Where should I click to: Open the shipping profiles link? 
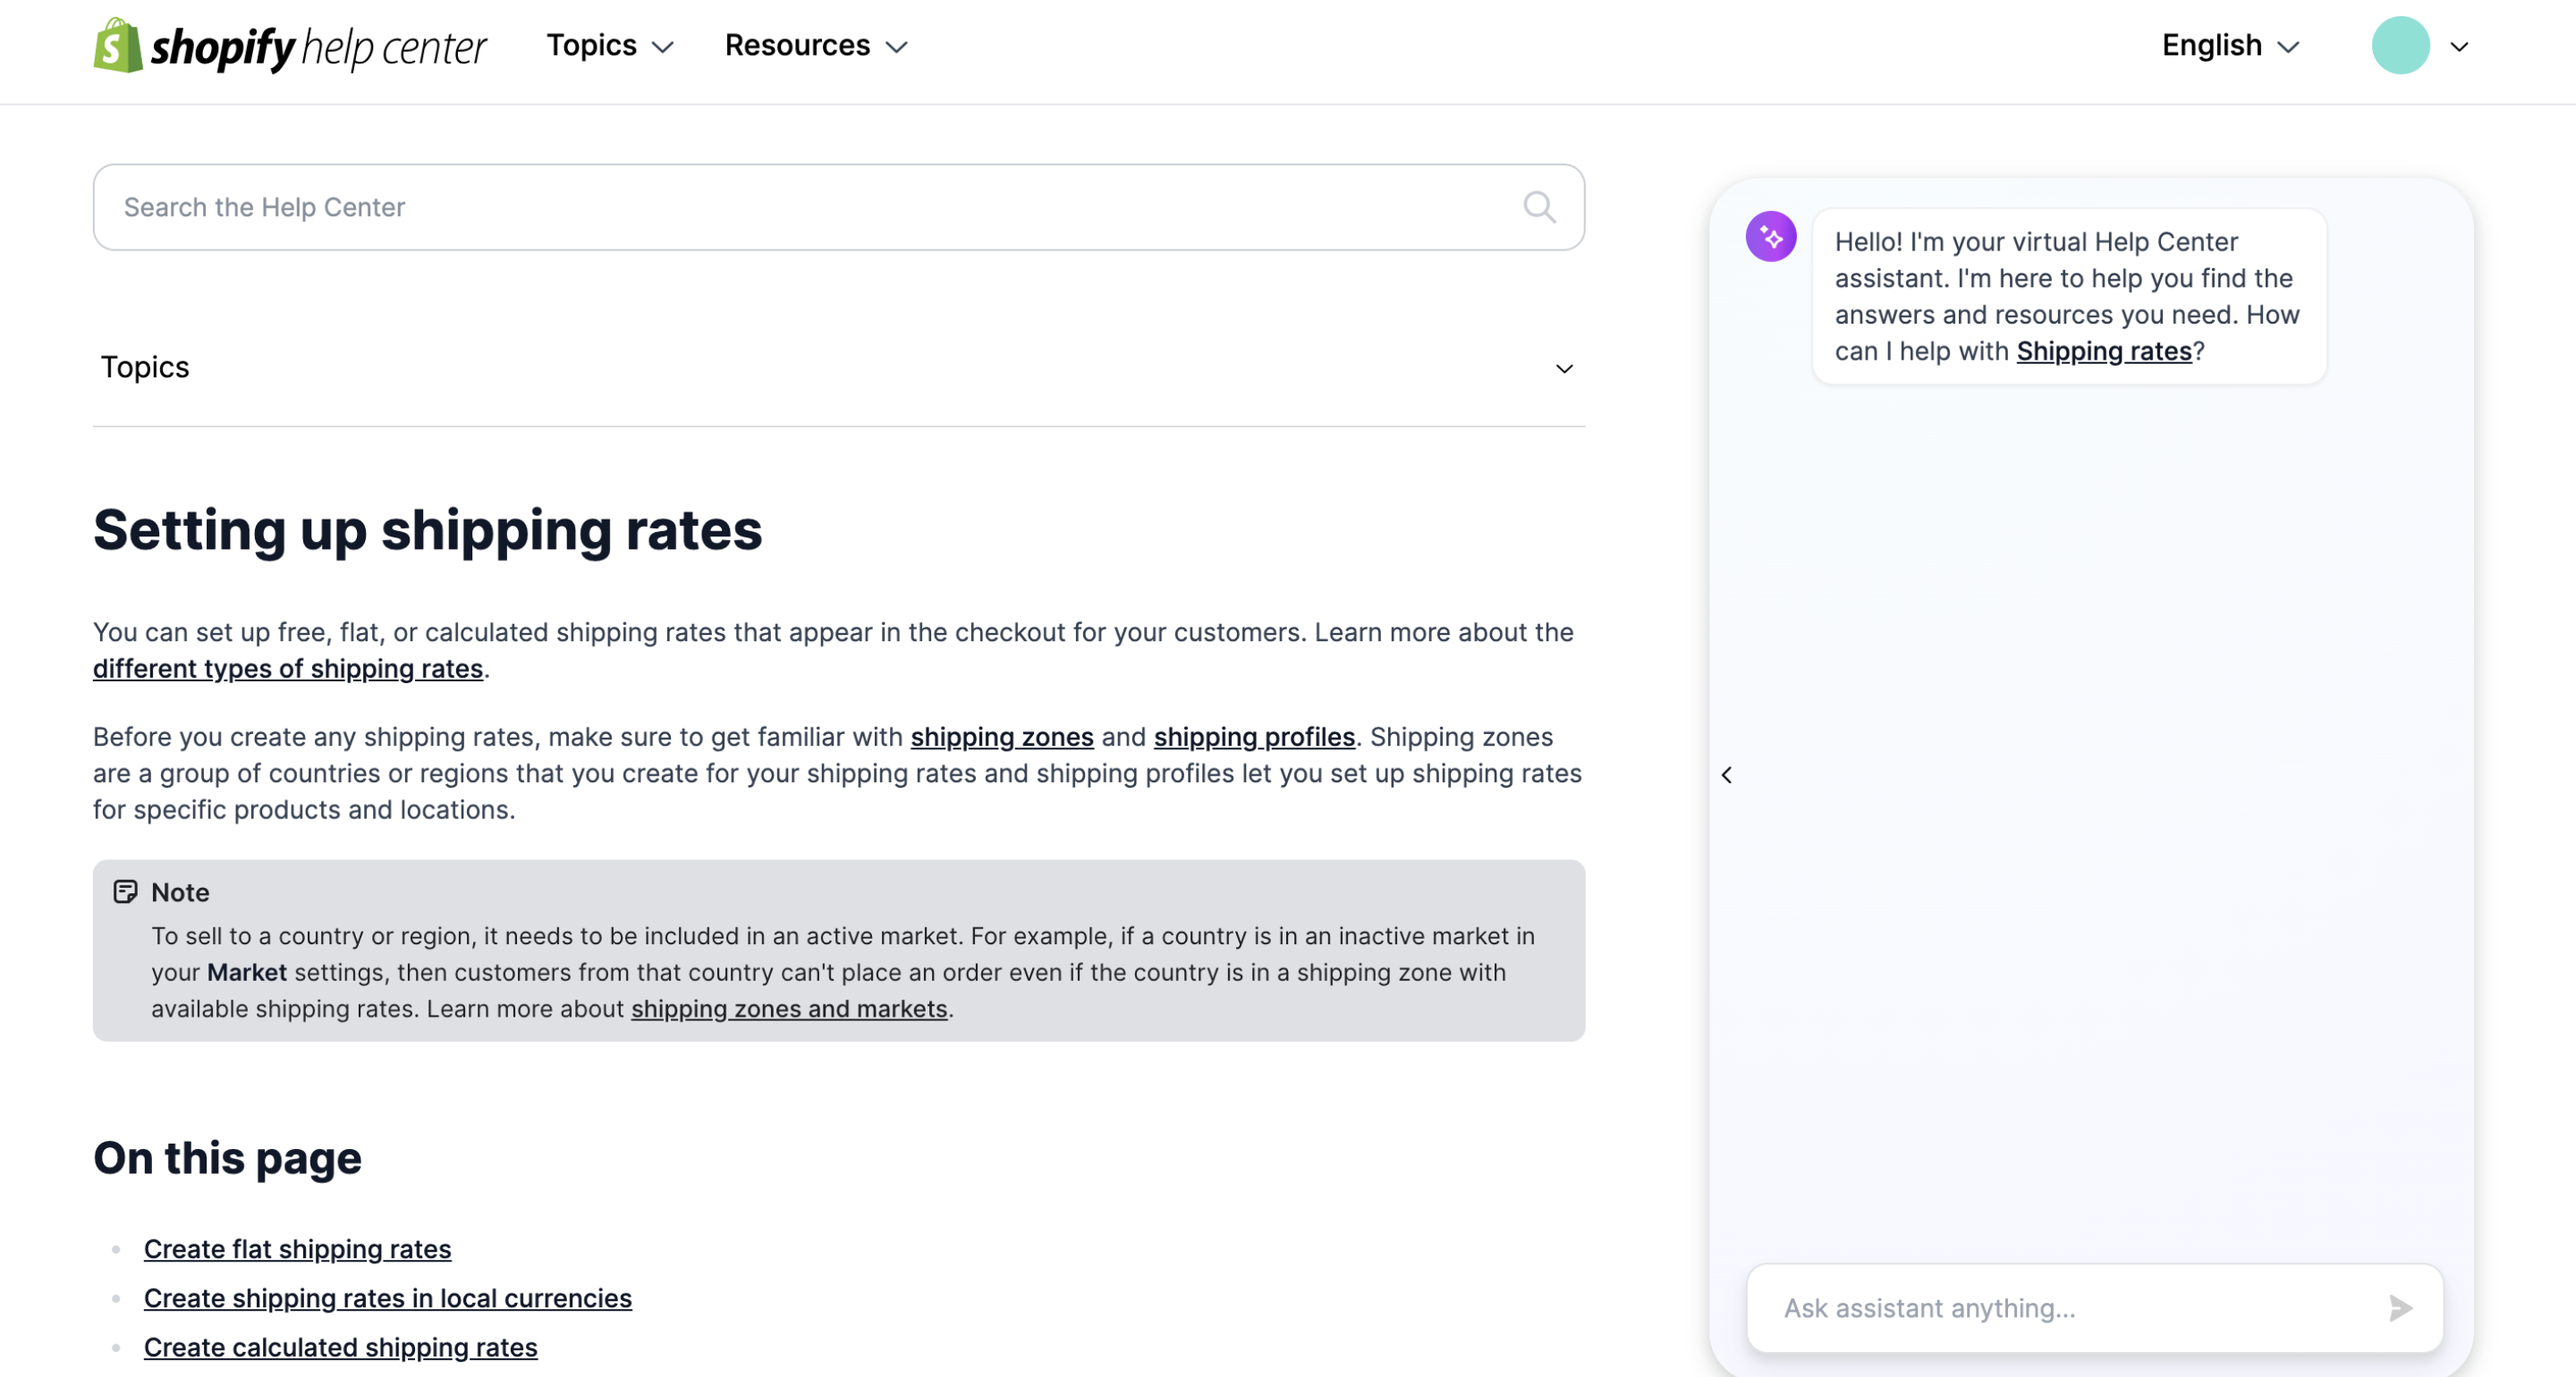pyautogui.click(x=1254, y=737)
